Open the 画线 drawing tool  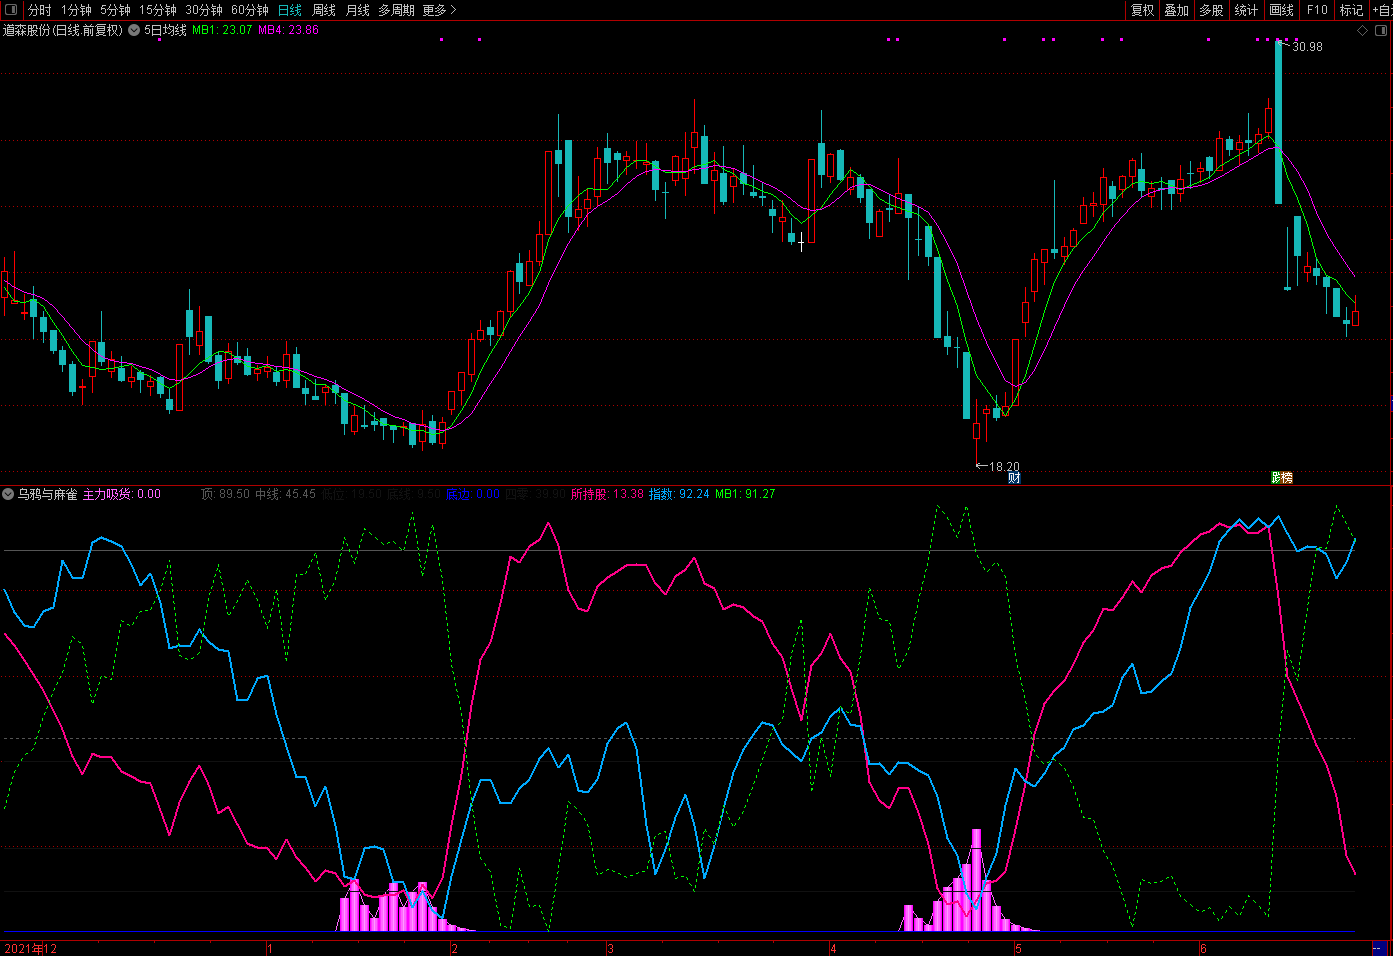point(1281,10)
